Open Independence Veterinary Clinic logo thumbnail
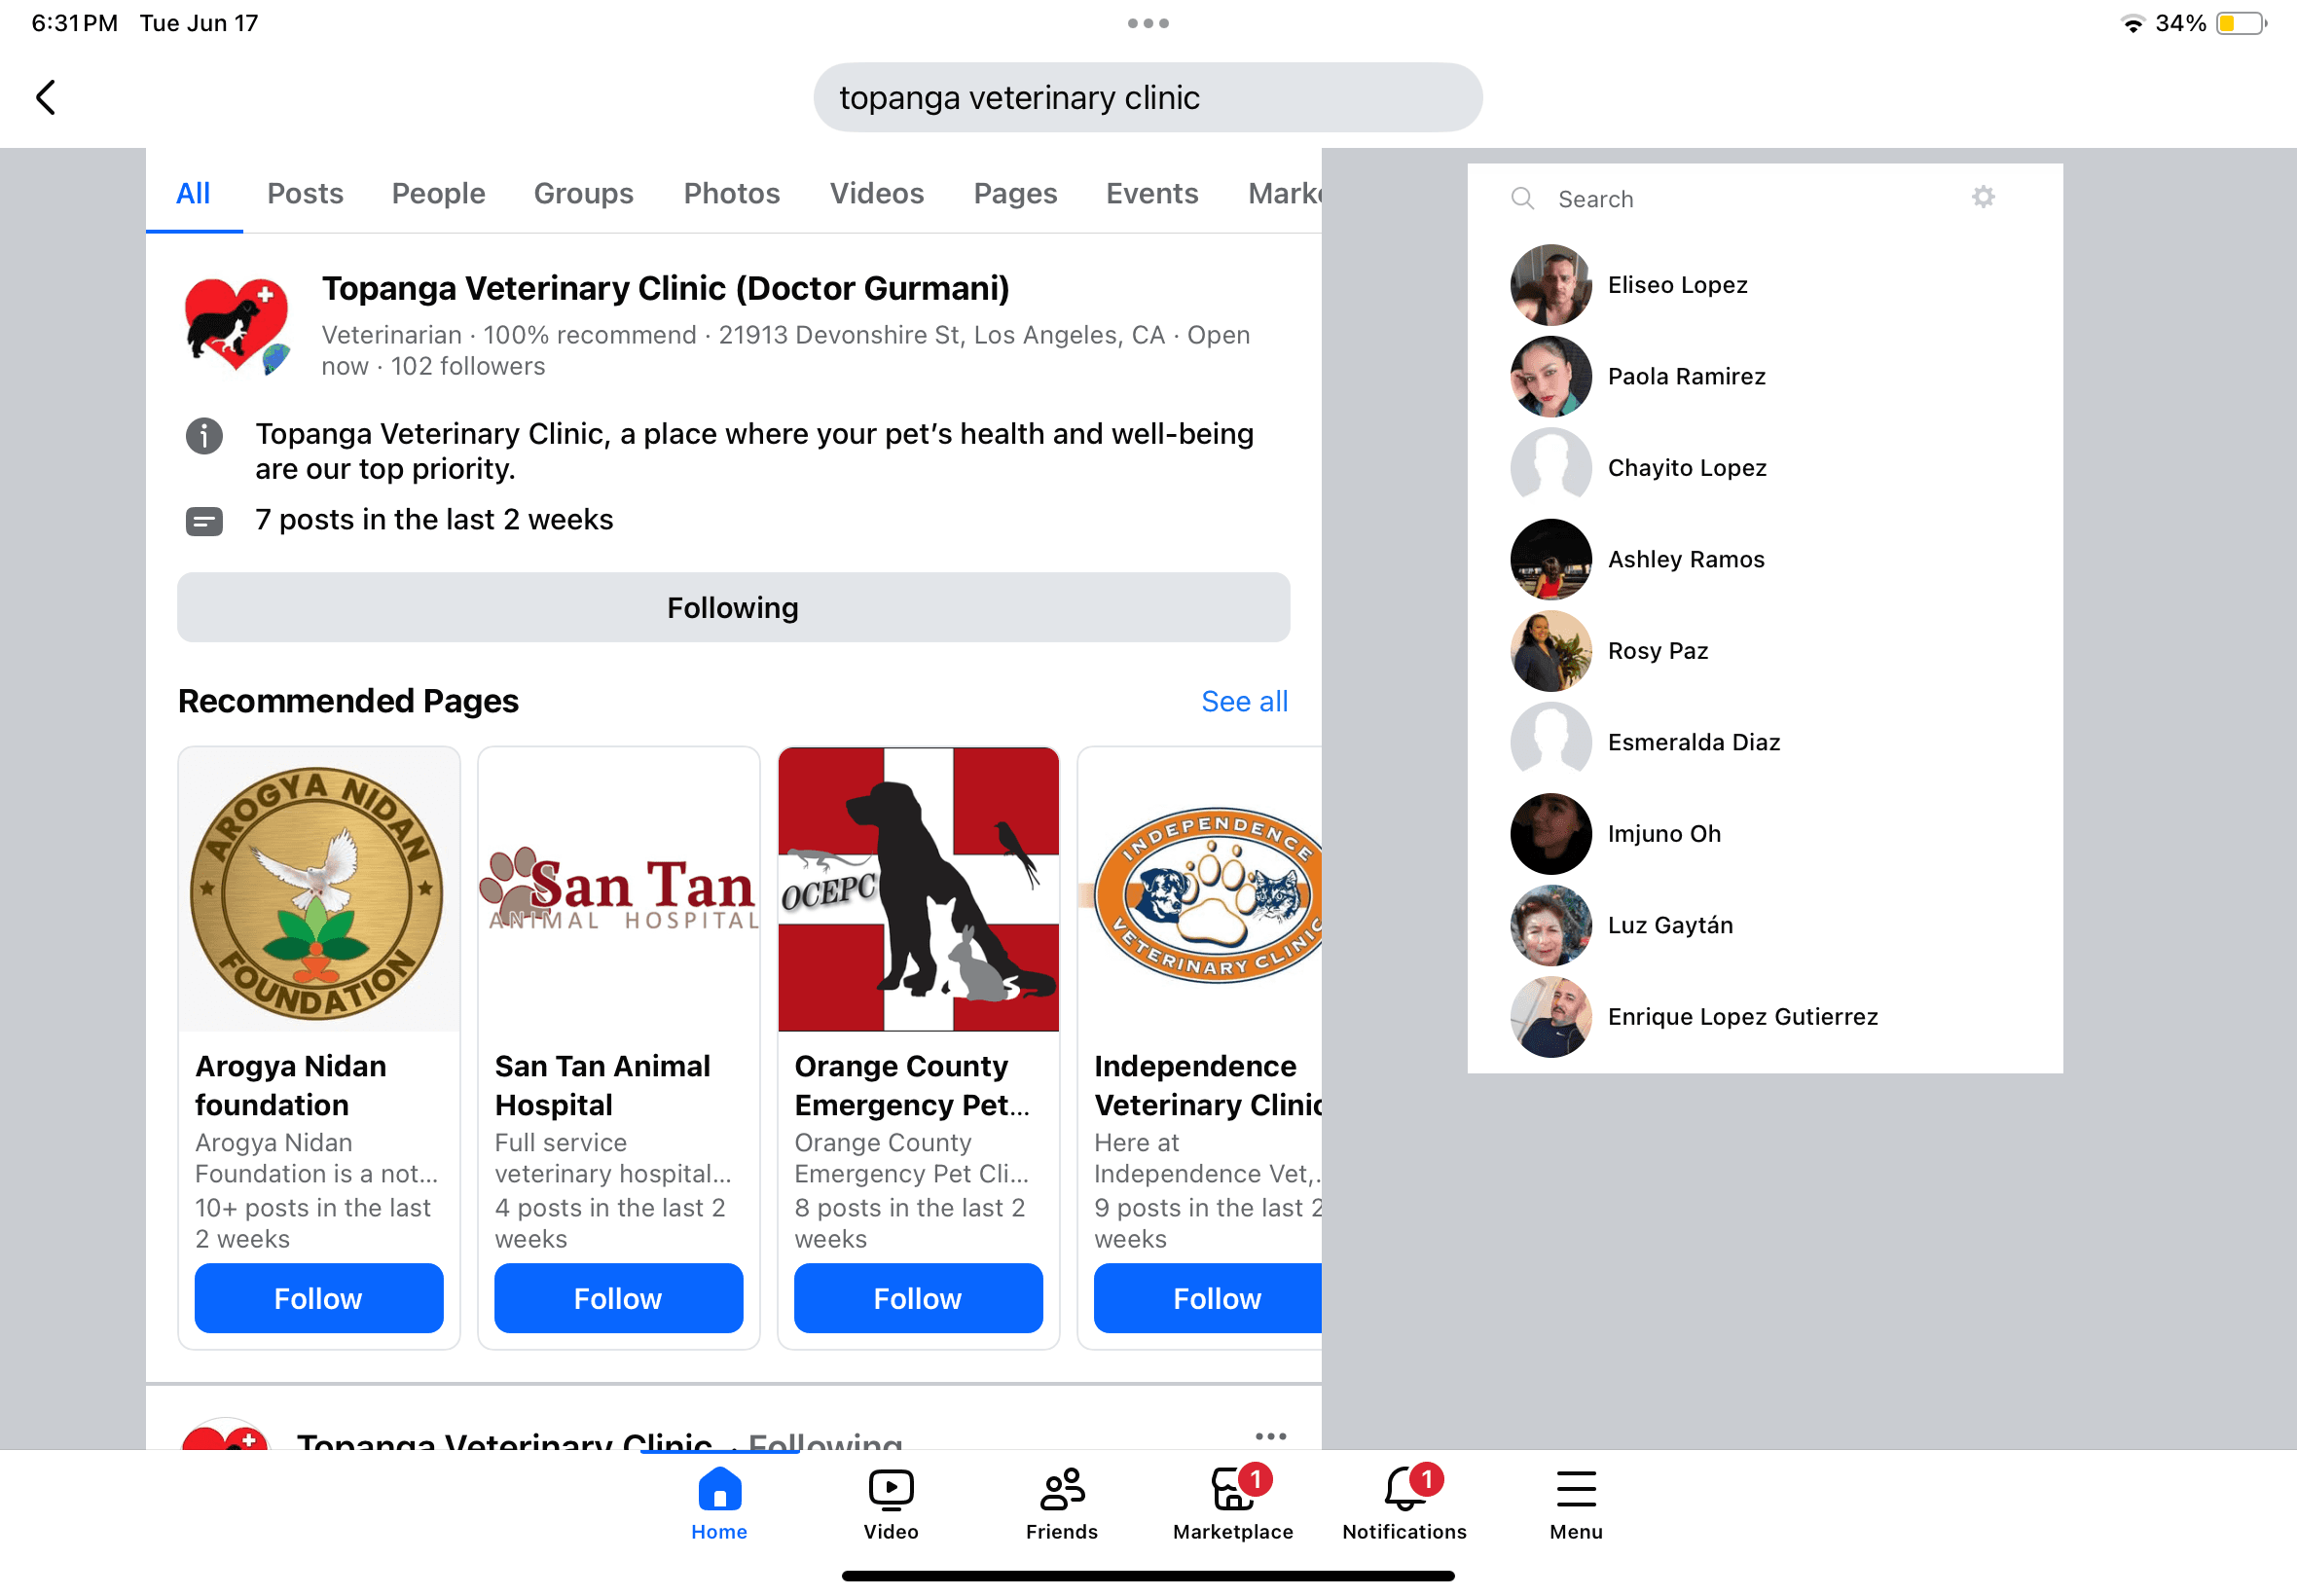2297x1596 pixels. (x=1200, y=890)
